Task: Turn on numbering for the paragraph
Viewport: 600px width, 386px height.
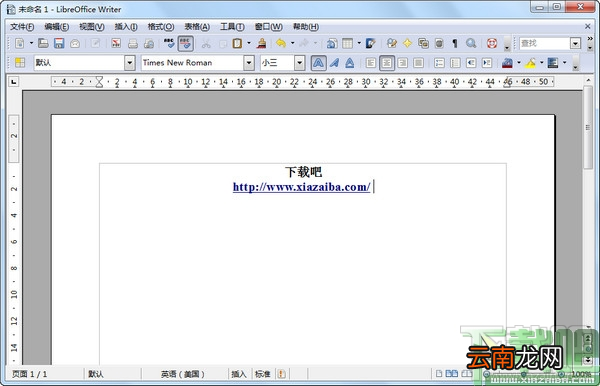Action: click(x=439, y=63)
